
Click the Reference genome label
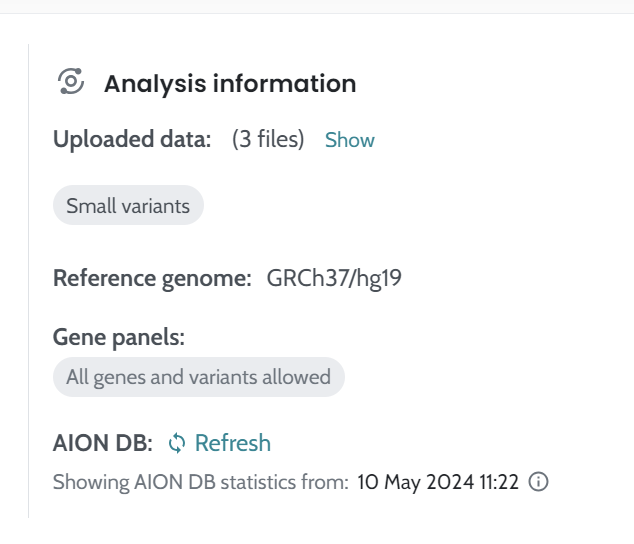tap(152, 278)
